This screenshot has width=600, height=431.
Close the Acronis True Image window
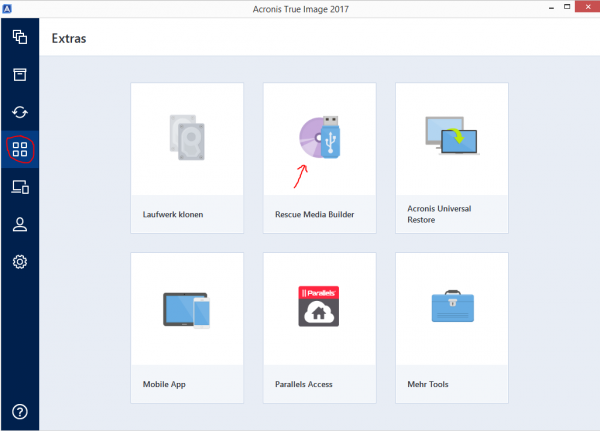[584, 9]
